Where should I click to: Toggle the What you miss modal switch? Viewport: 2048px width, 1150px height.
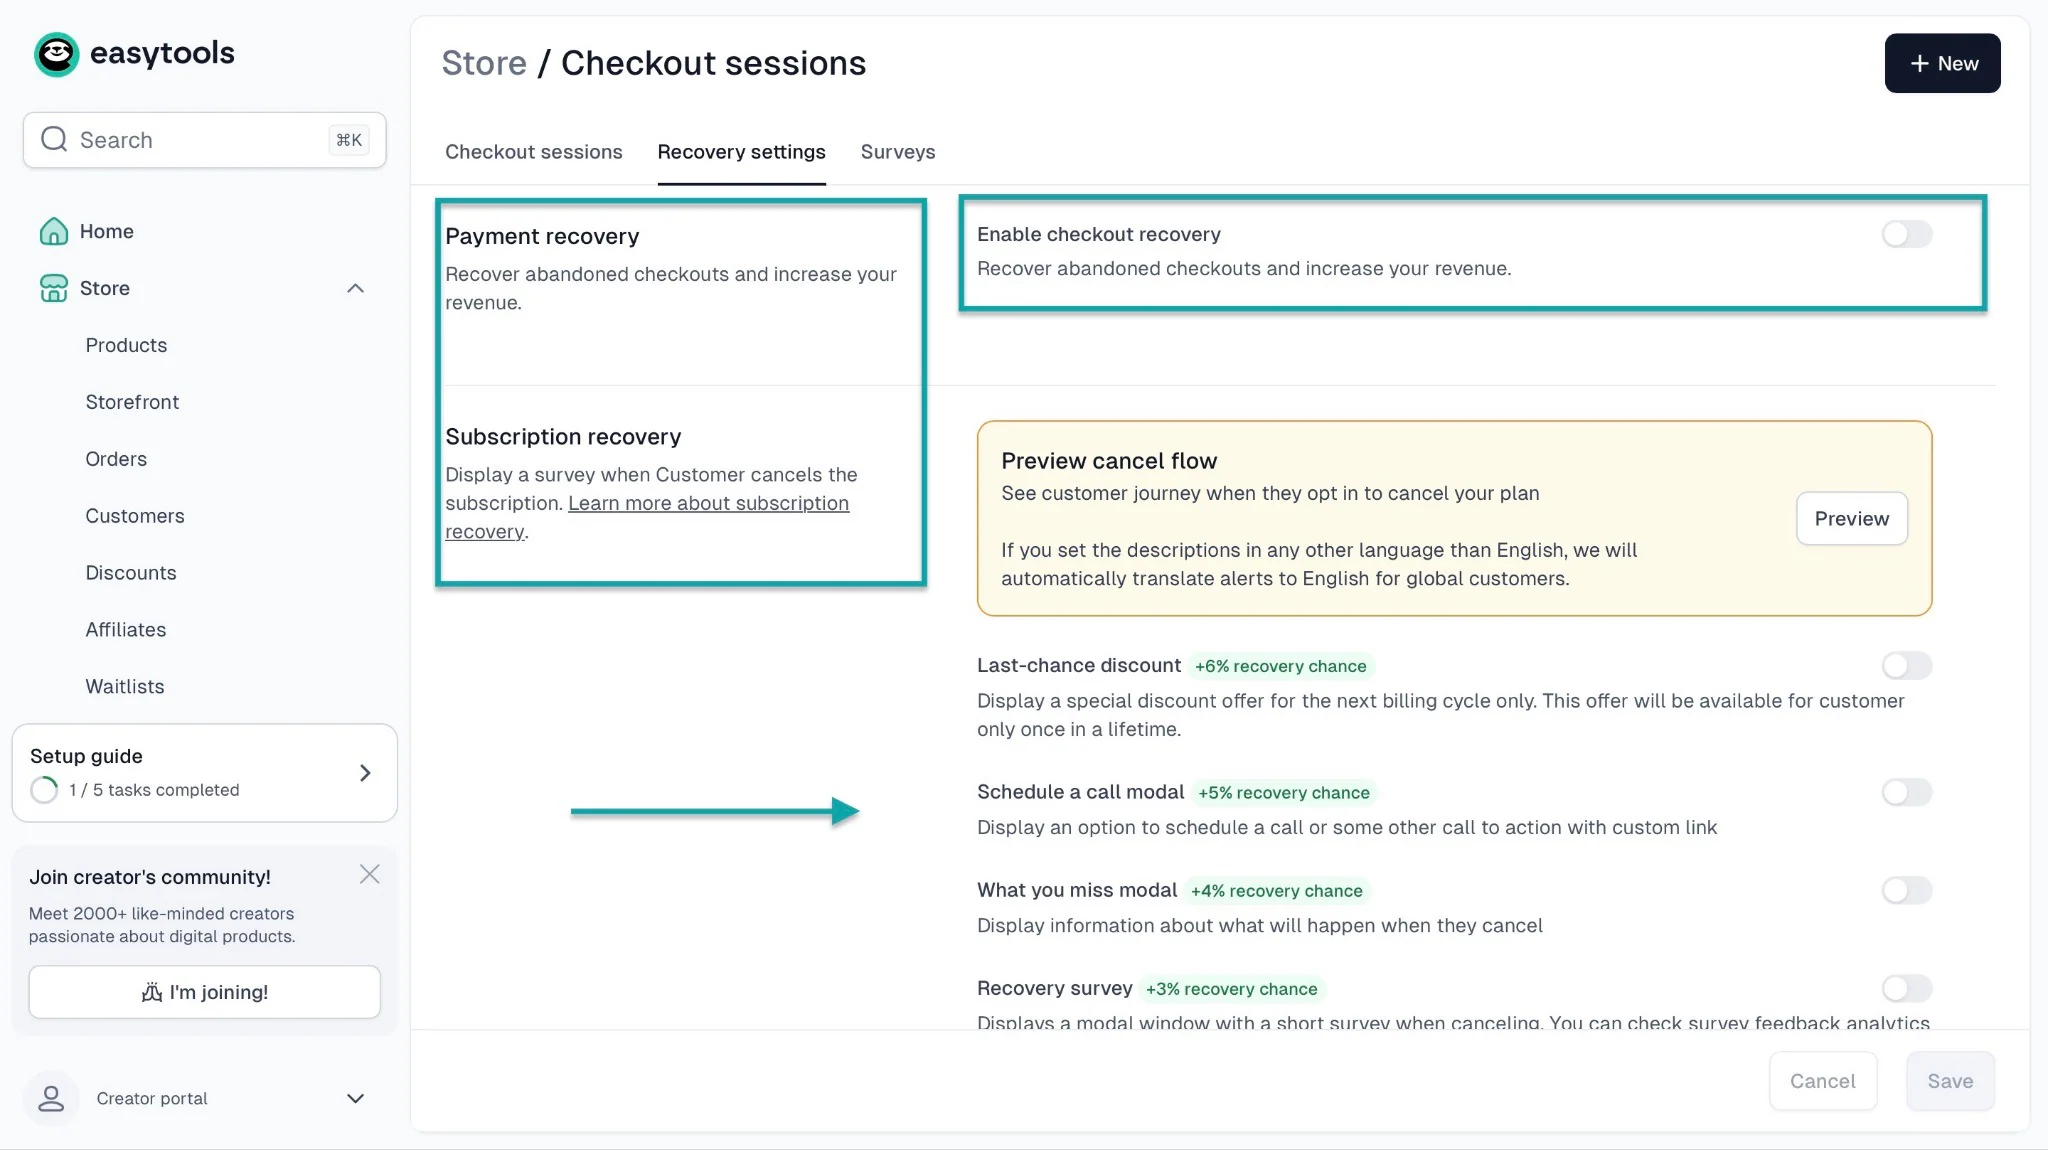1906,890
